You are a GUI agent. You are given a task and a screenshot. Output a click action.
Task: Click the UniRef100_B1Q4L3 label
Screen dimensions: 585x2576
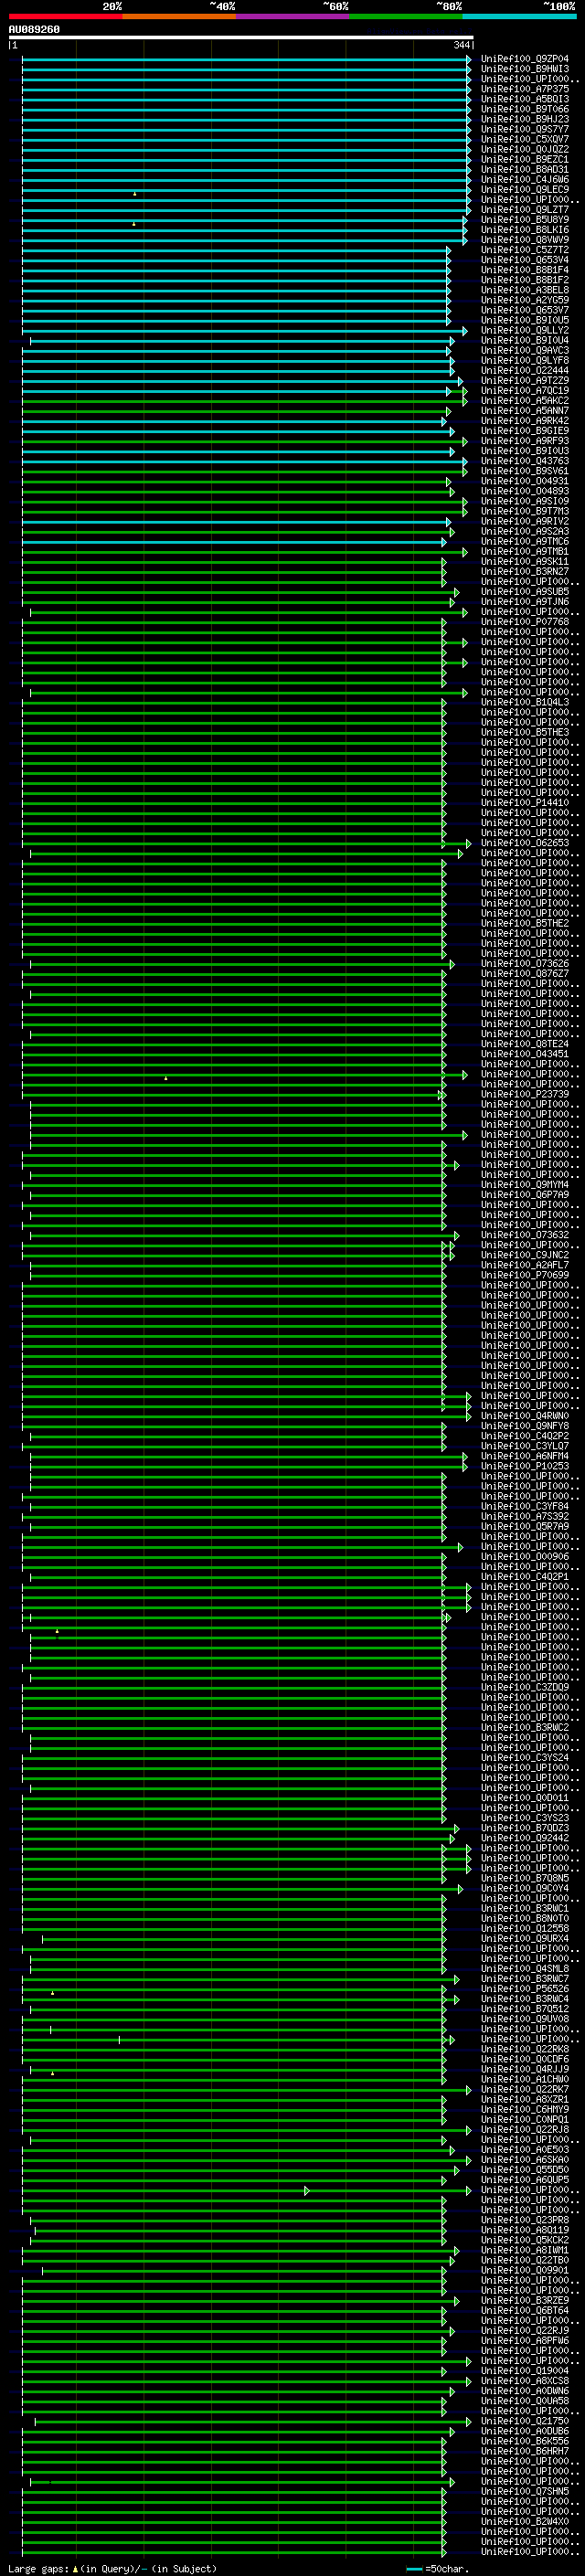(x=525, y=702)
